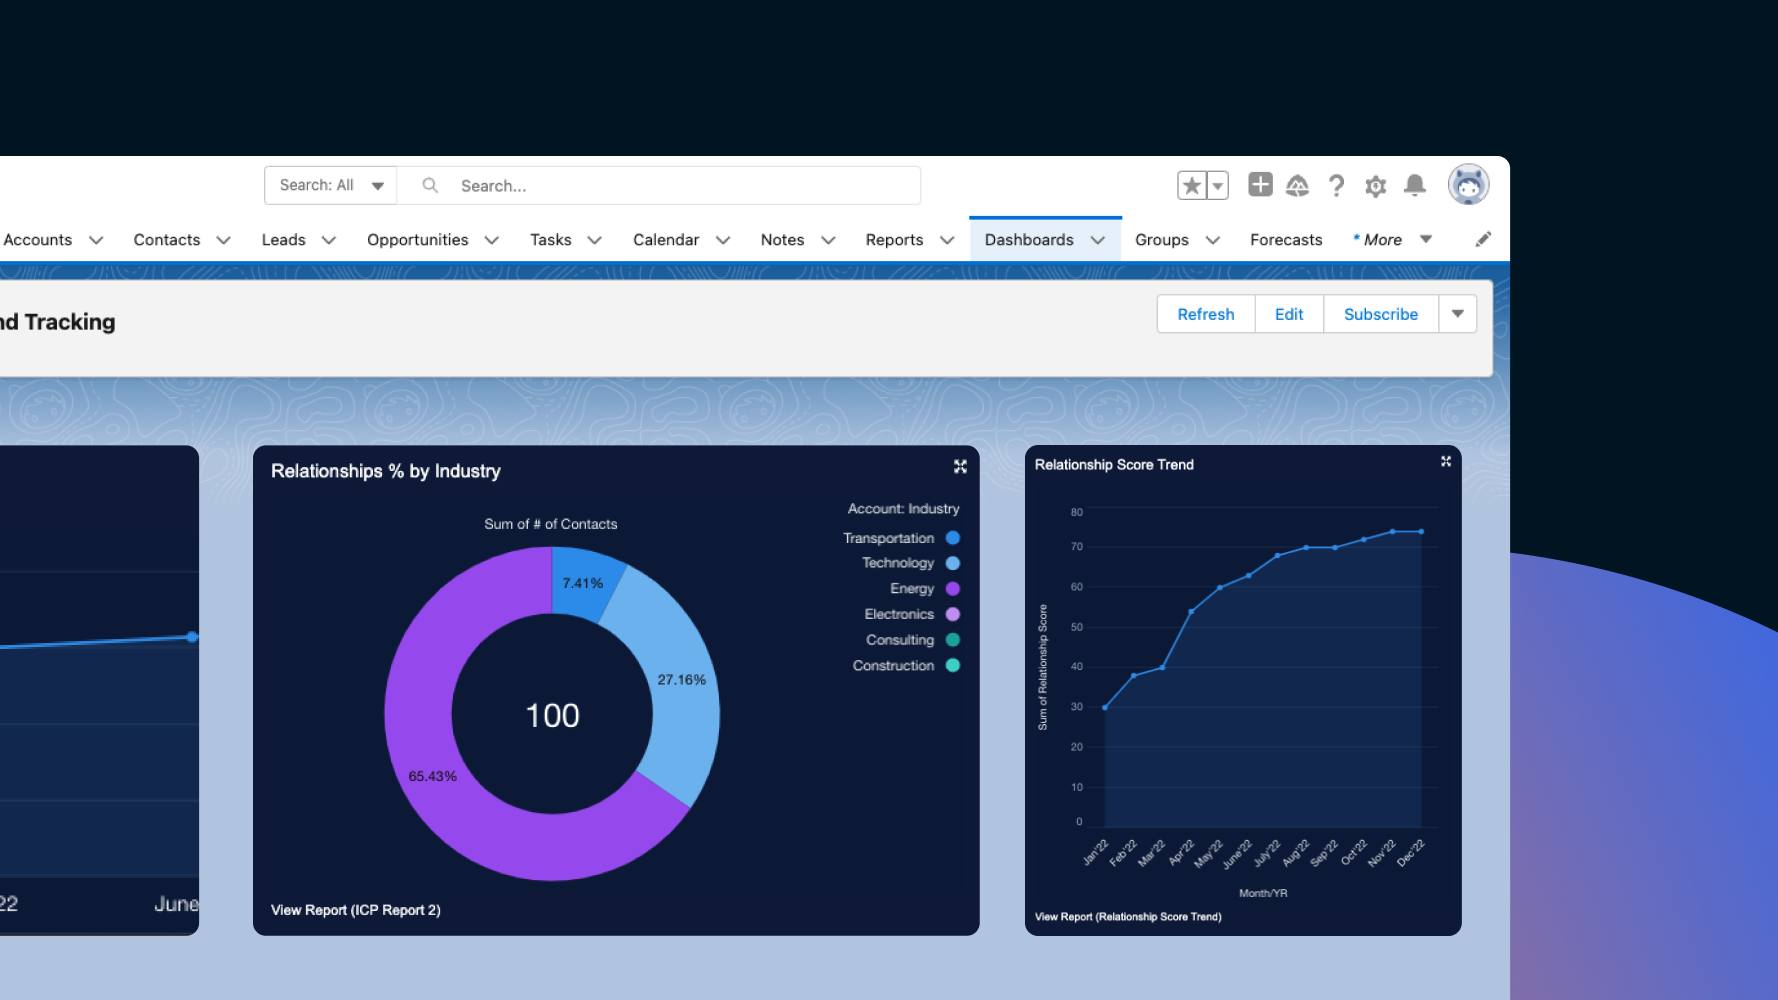
Task: Open the user profile avatar
Action: click(1468, 185)
